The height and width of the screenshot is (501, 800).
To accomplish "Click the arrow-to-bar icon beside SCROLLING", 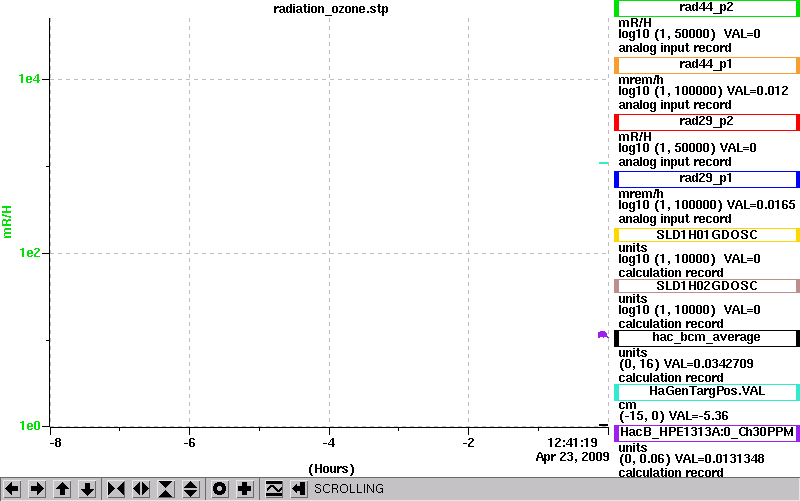I will 298,489.
